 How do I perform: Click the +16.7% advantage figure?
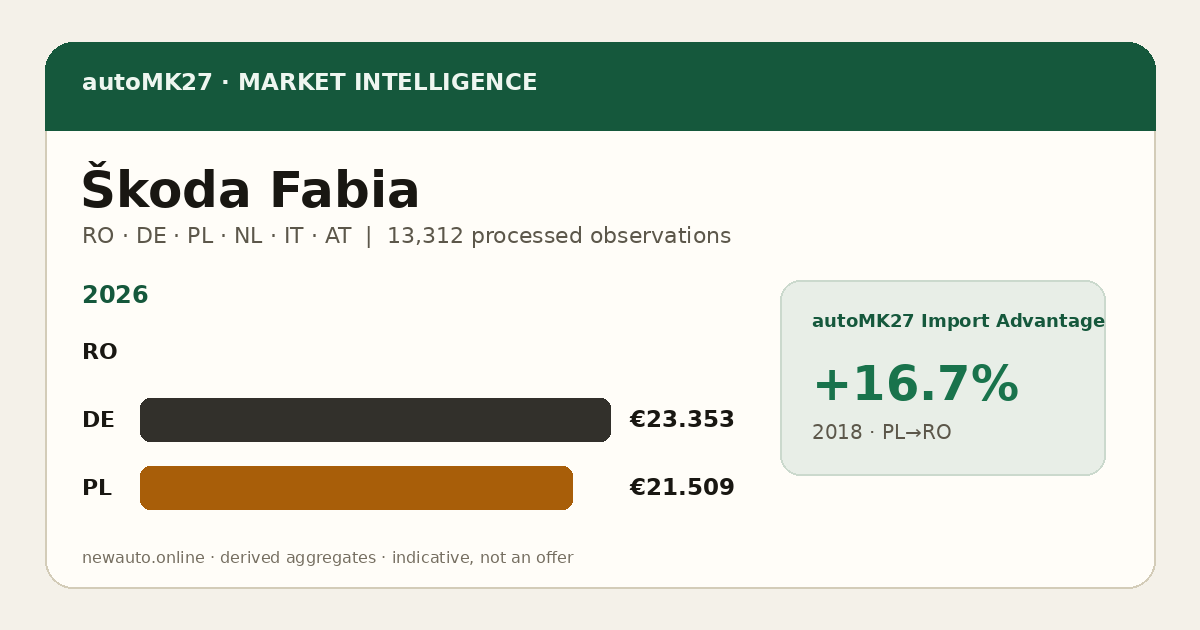(x=915, y=385)
